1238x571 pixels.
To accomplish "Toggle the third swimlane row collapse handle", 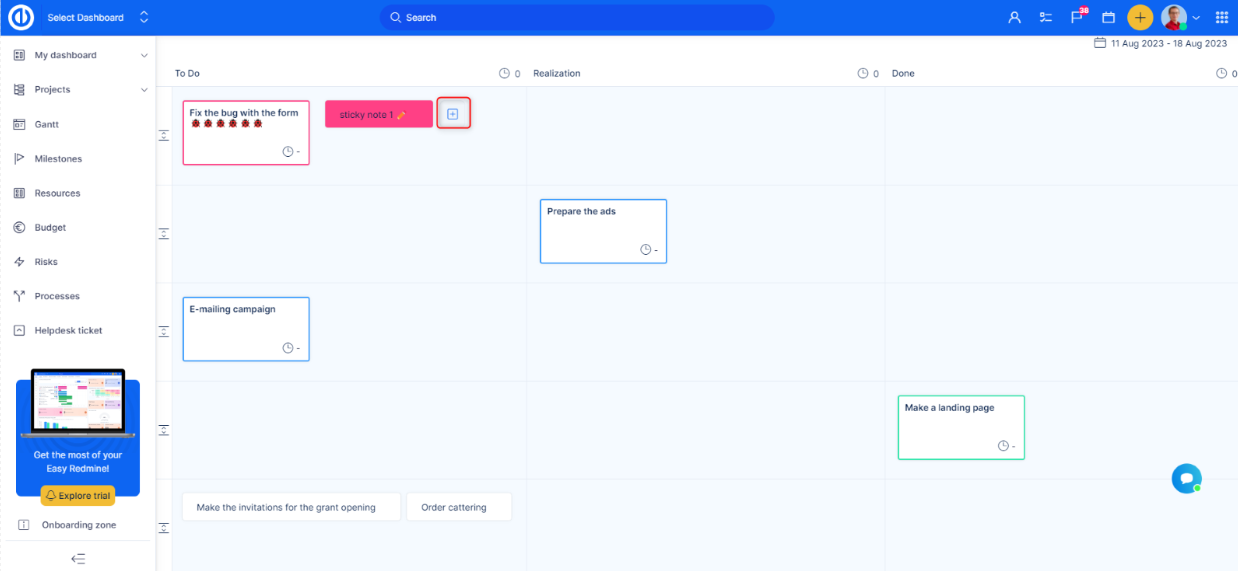I will pyautogui.click(x=164, y=331).
